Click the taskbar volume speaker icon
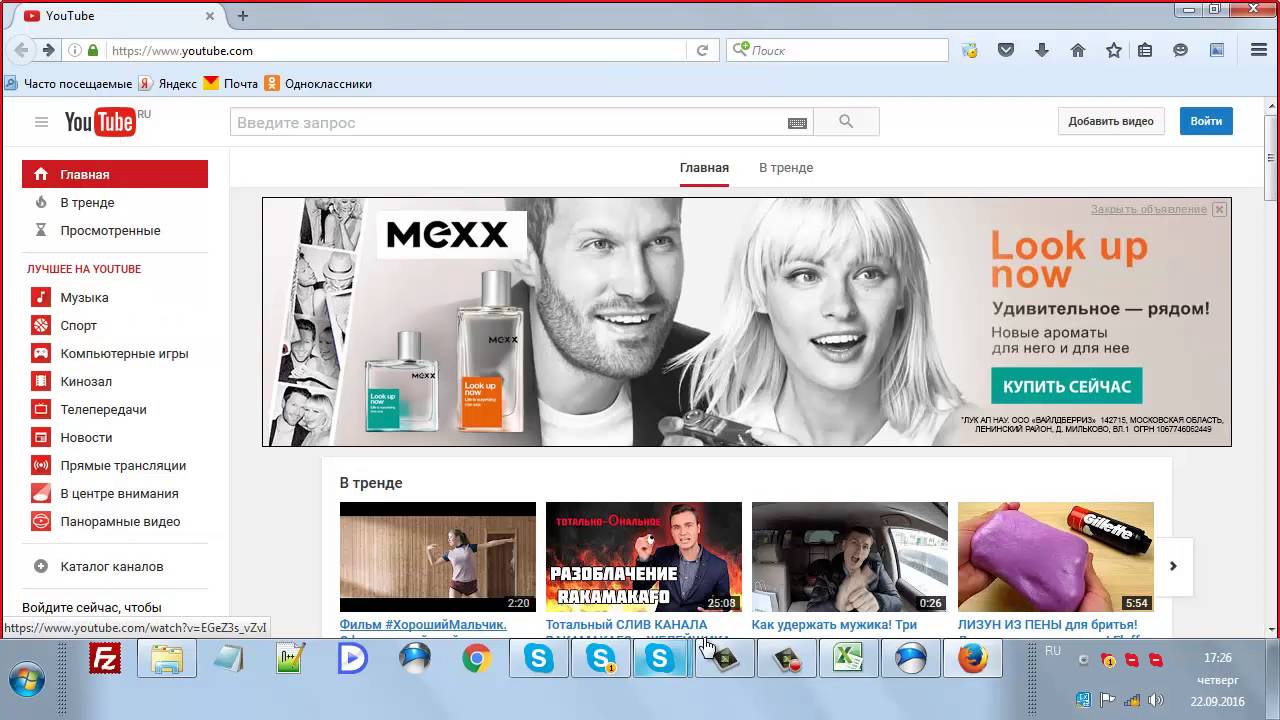 1156,700
